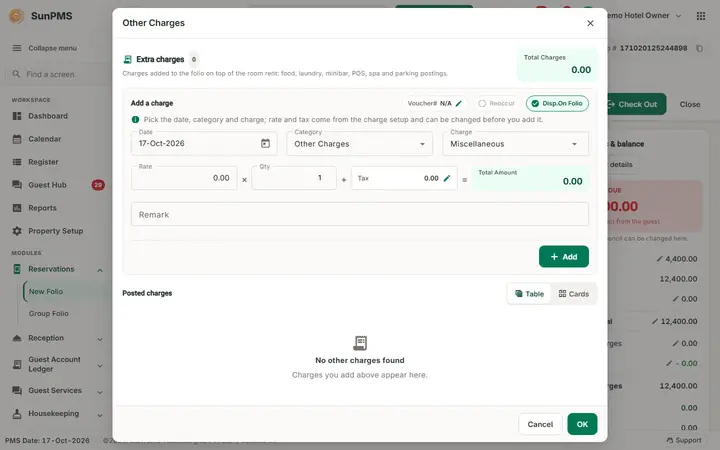Click the empty-state receipt icon
This screenshot has height=450, width=720.
360,343
